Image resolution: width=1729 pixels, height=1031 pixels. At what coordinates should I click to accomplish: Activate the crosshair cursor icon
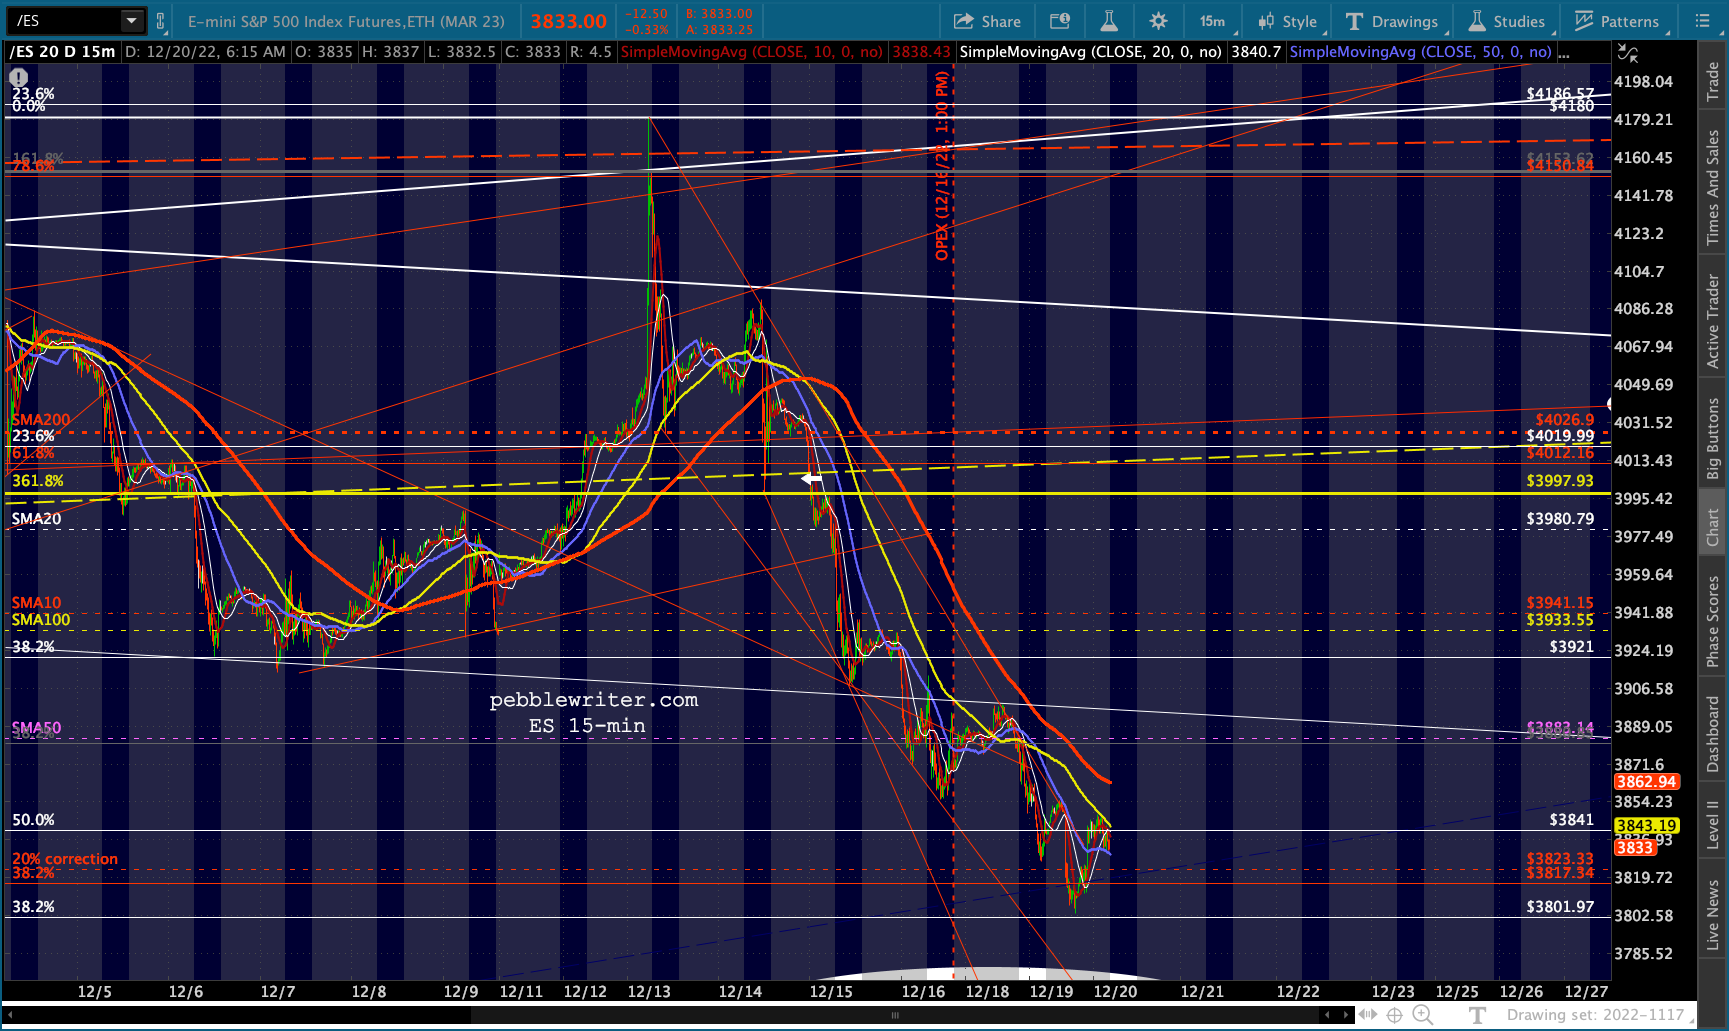(x=1395, y=1015)
